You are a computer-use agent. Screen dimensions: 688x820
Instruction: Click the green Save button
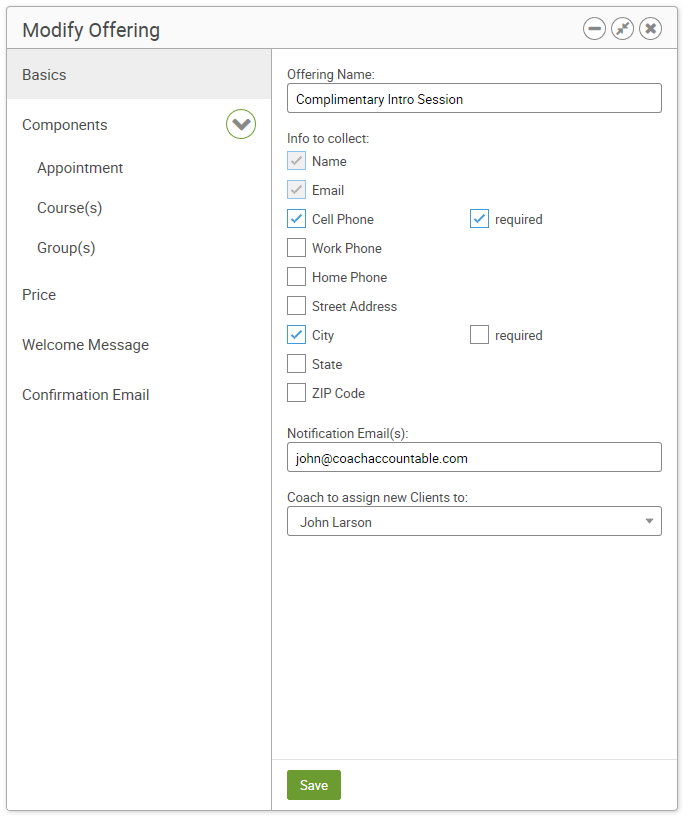point(314,785)
